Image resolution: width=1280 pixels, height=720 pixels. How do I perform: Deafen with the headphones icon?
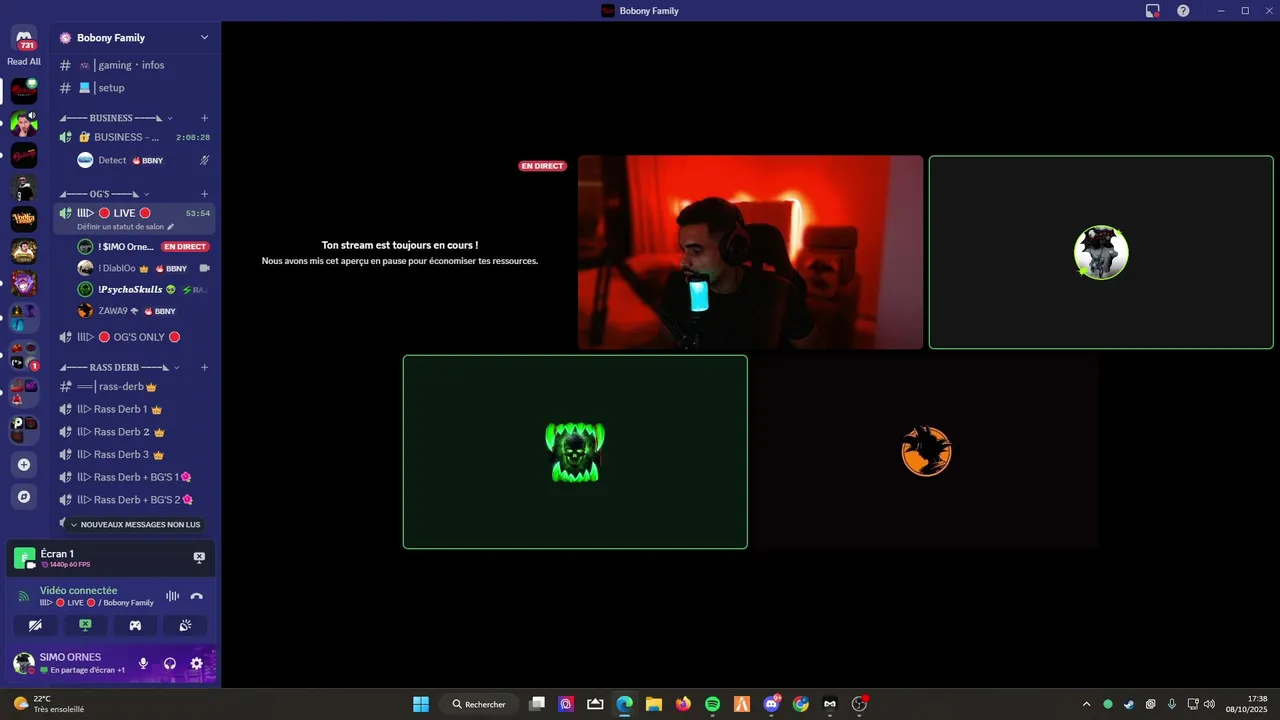(x=170, y=663)
